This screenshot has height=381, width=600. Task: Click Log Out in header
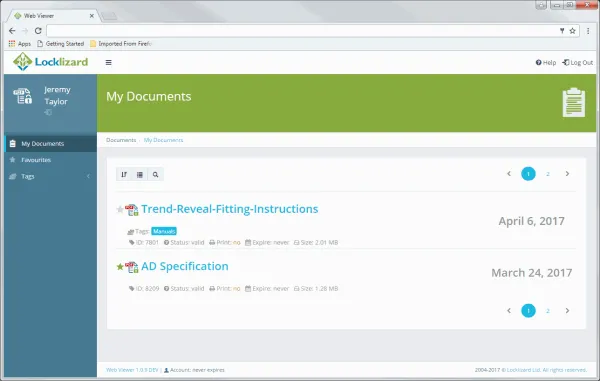pyautogui.click(x=577, y=62)
